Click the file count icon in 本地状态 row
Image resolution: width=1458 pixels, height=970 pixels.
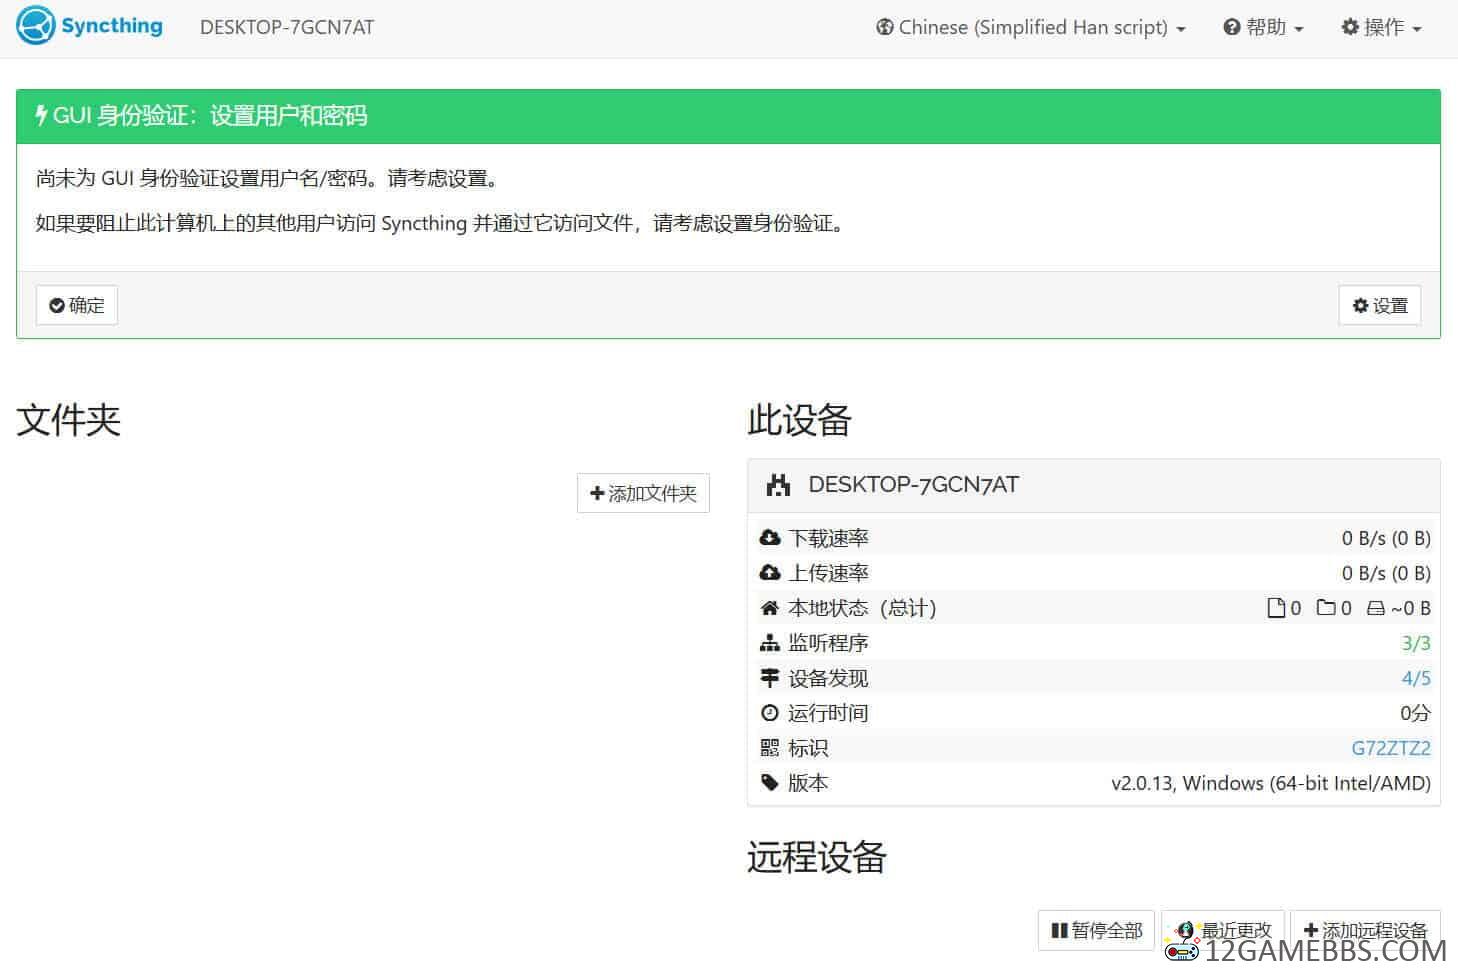point(1276,608)
